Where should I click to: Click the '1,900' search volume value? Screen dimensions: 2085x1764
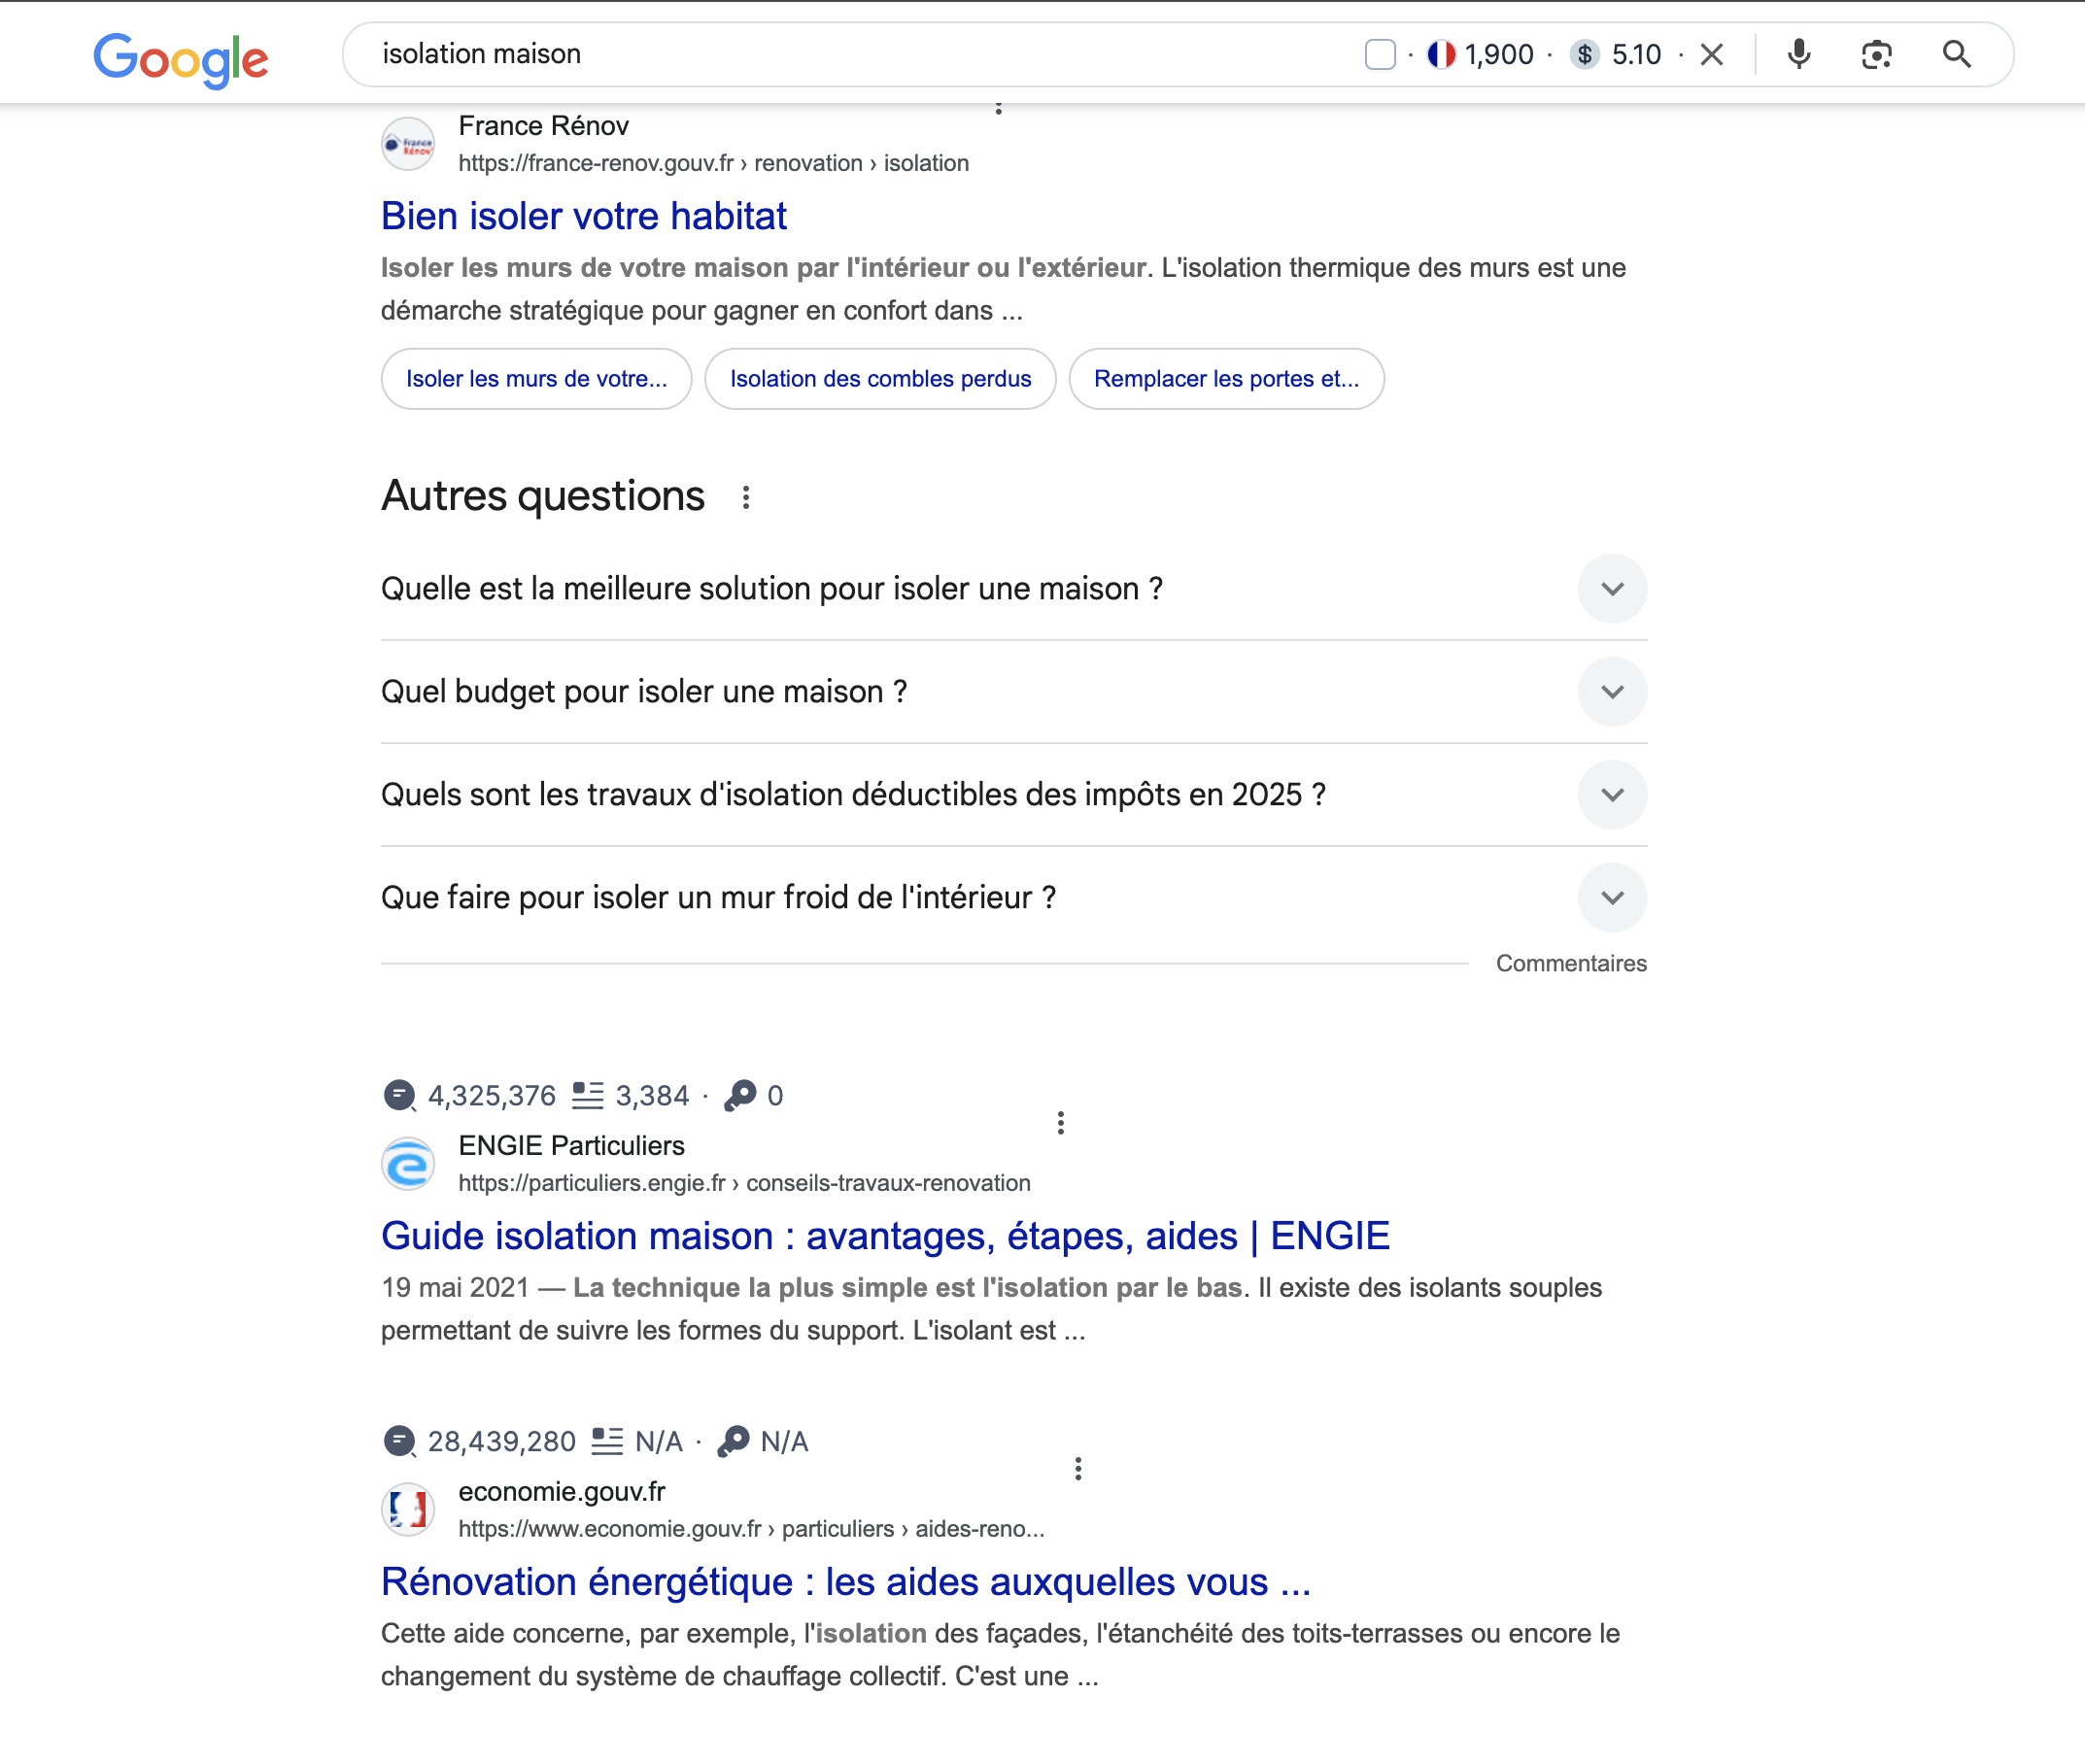pos(1498,54)
